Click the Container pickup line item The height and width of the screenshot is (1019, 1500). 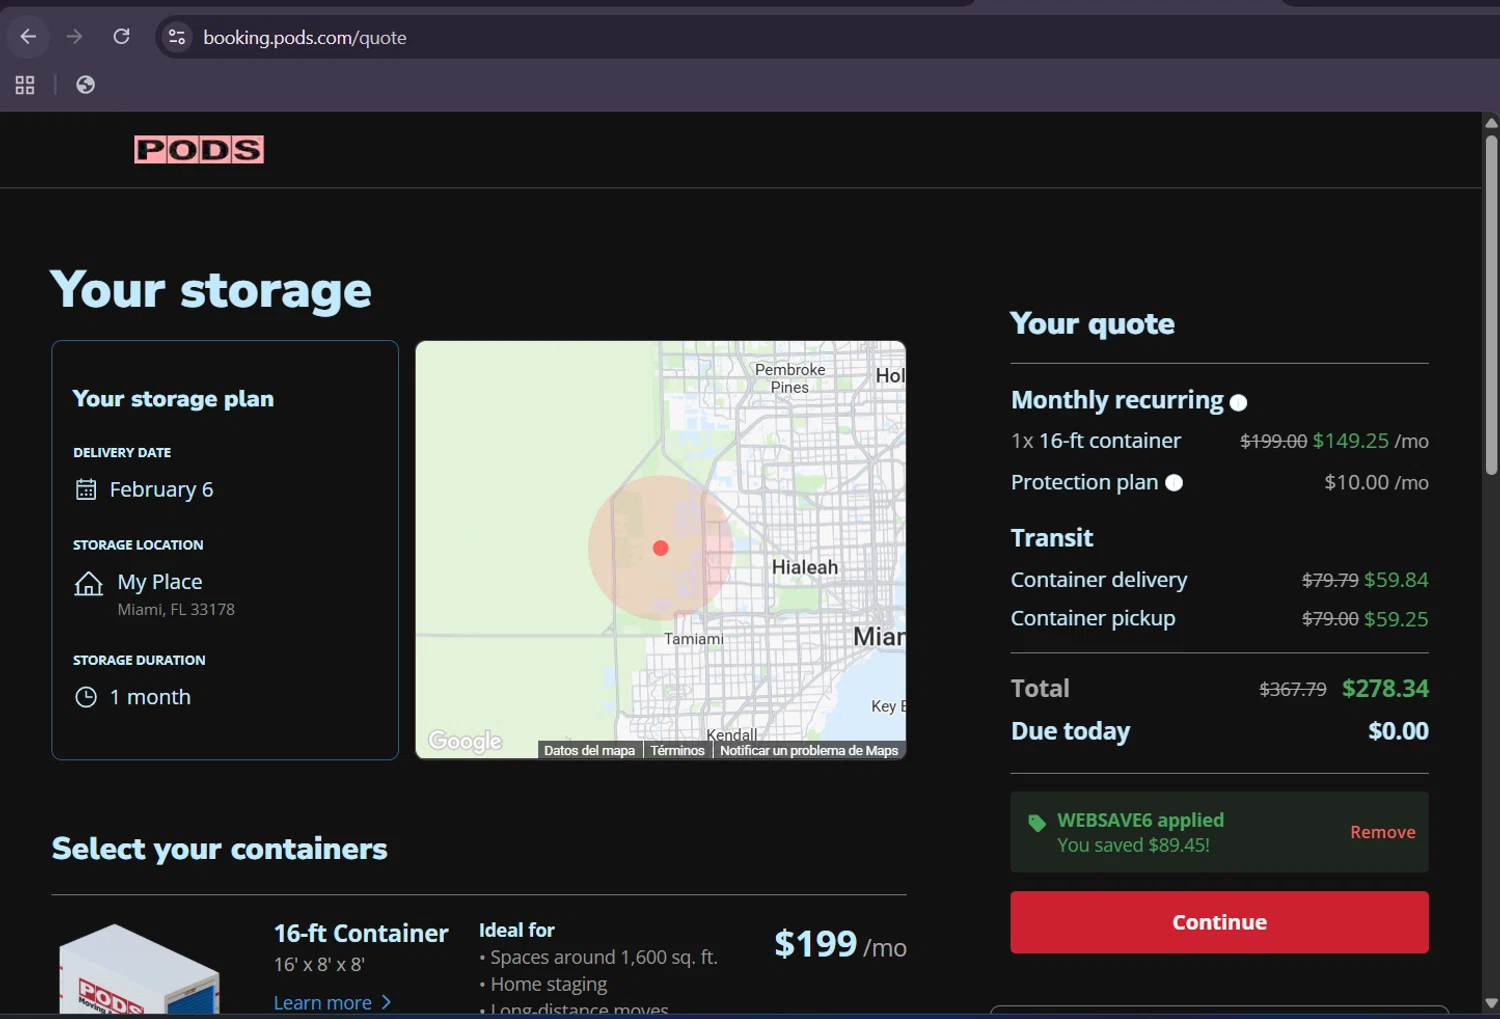tap(1219, 619)
